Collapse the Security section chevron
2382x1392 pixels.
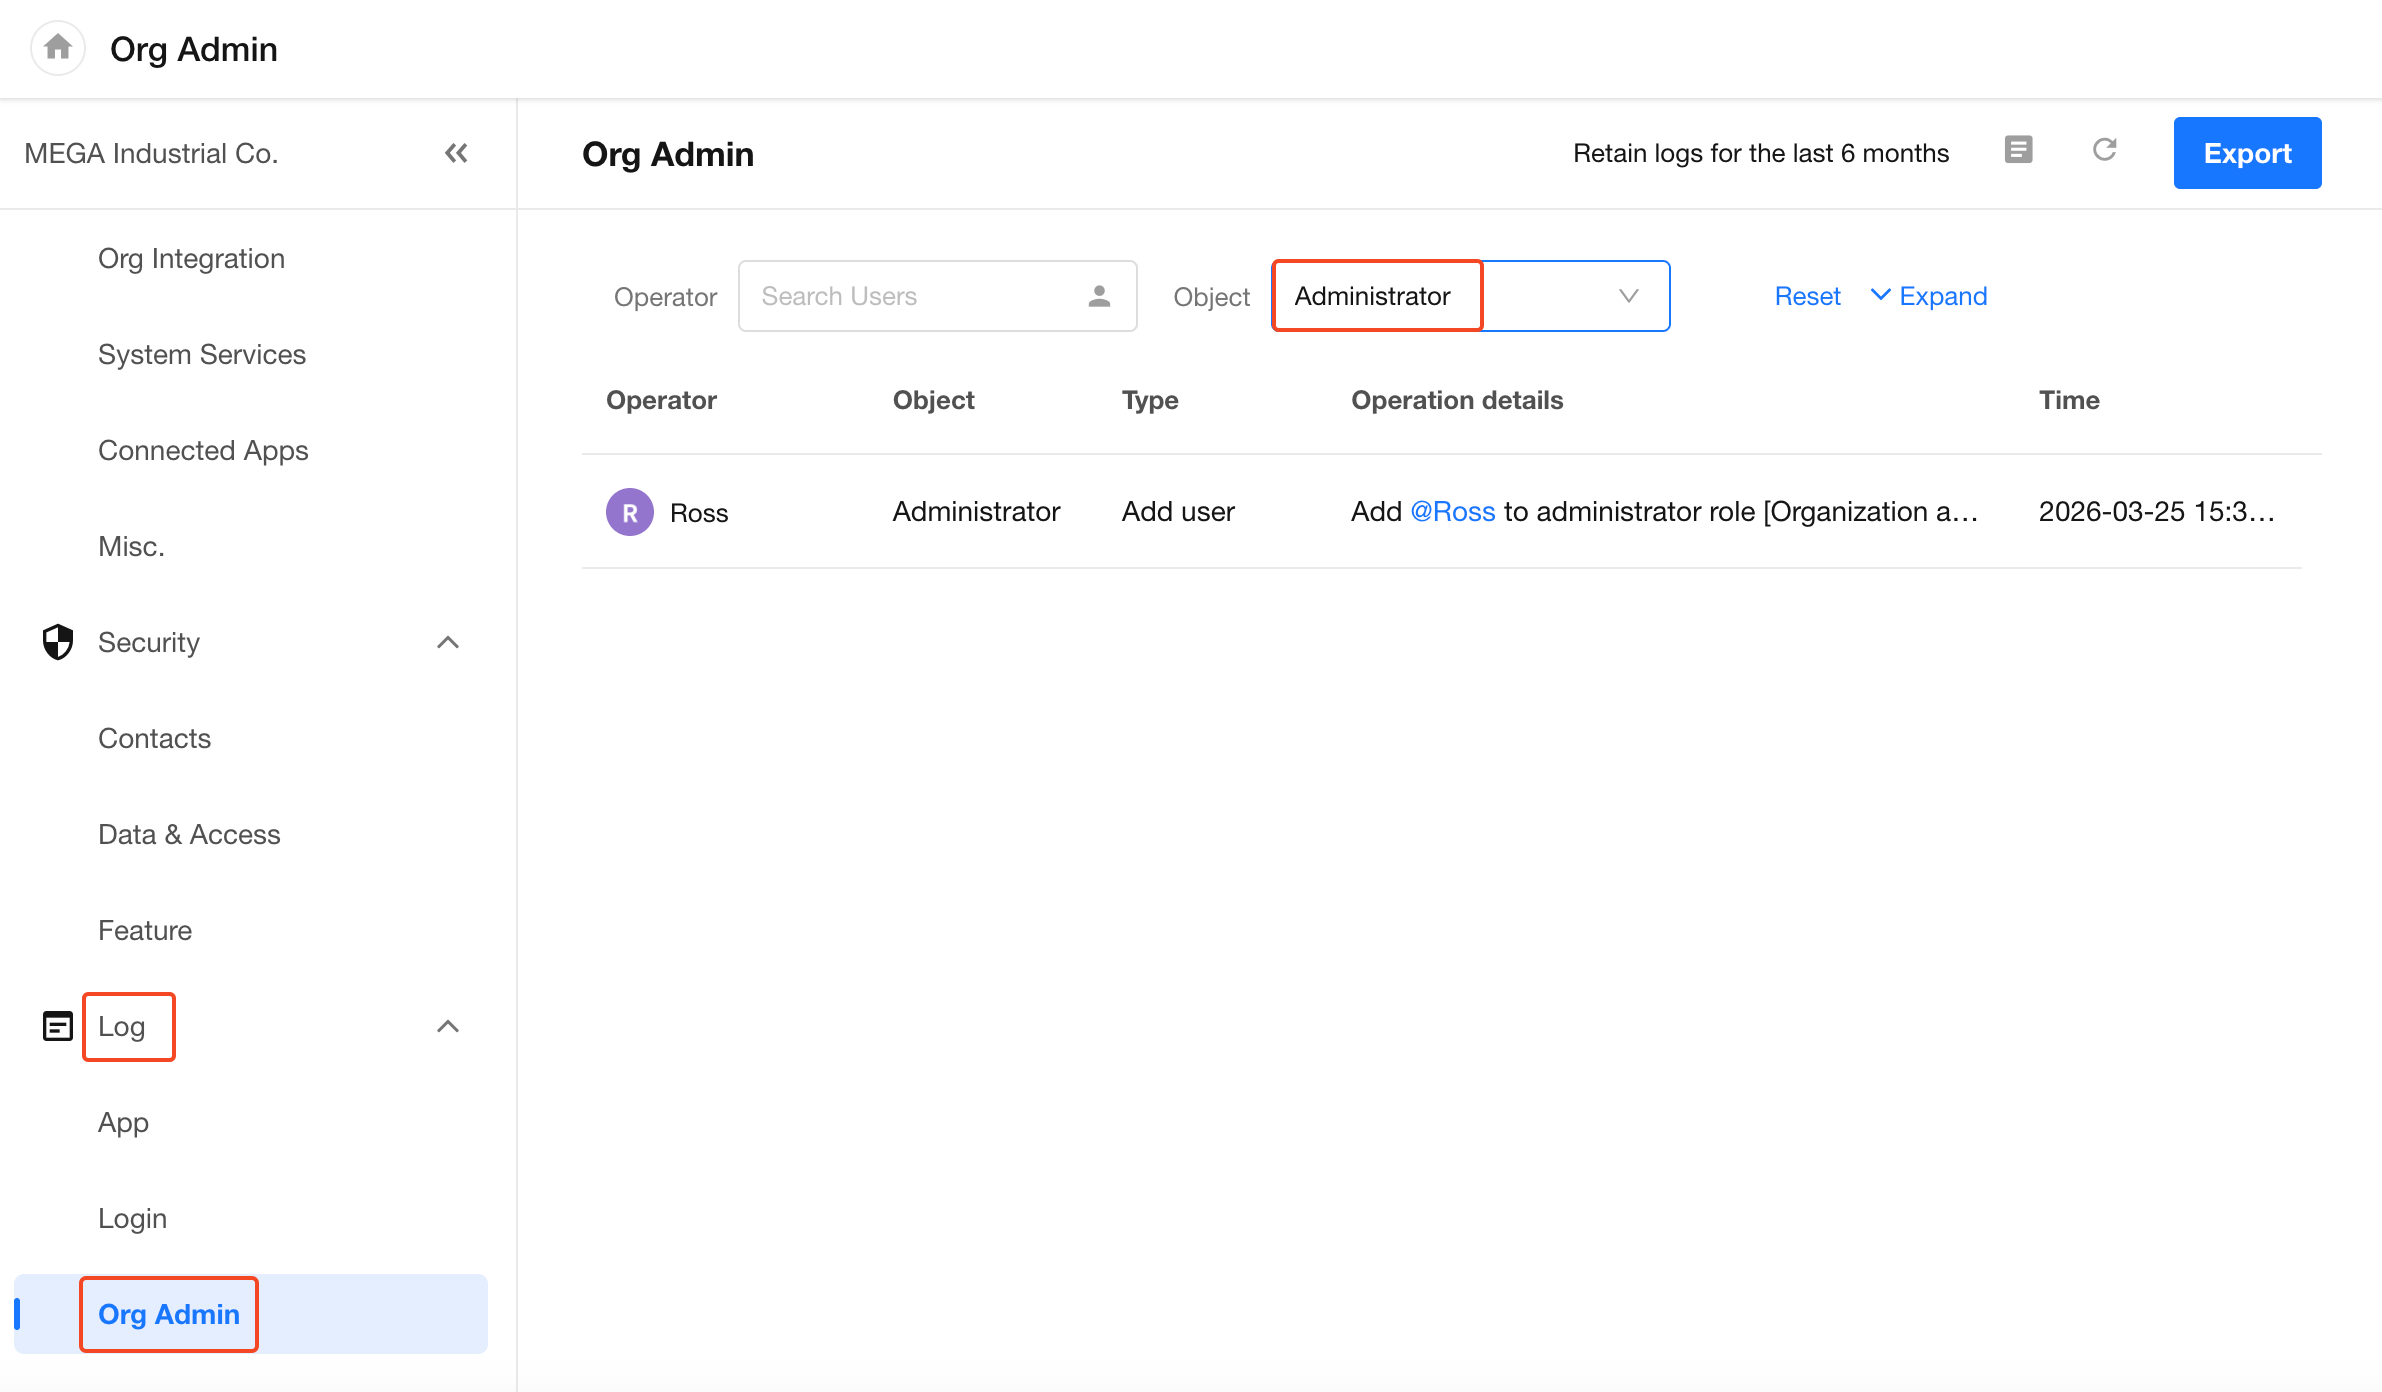[x=448, y=642]
